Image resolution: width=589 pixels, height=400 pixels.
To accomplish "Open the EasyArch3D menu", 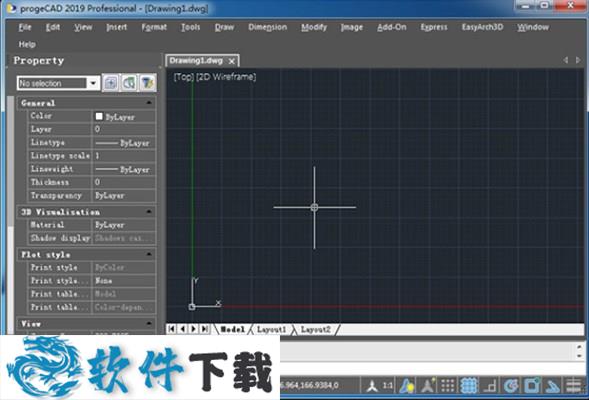I will (482, 27).
